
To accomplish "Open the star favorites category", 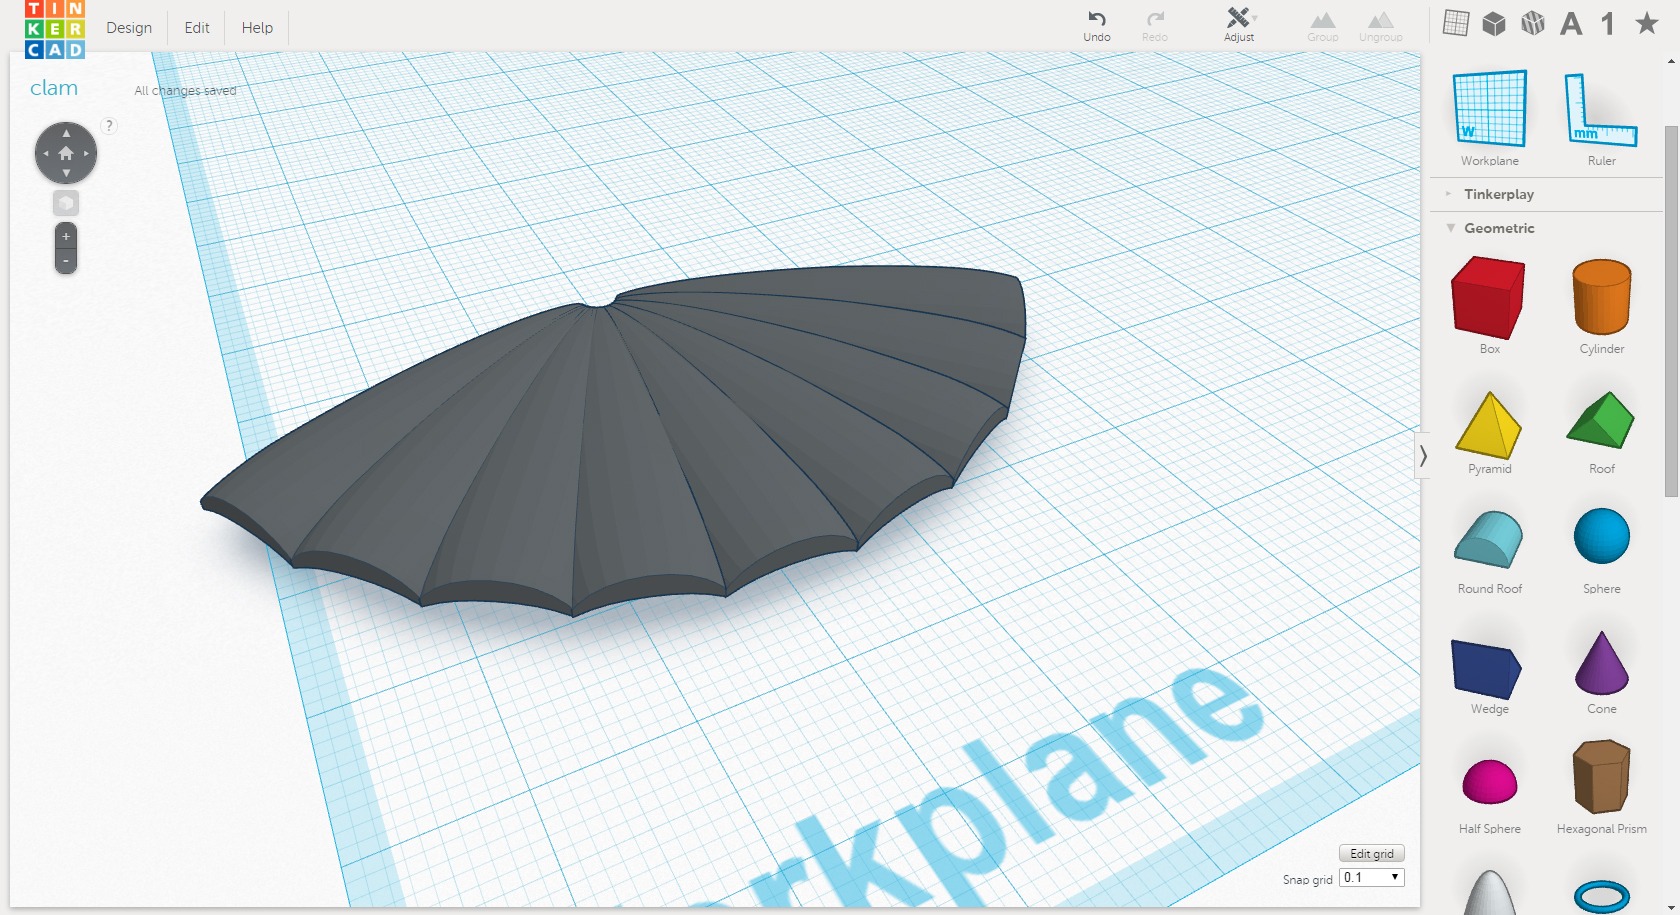I will click(x=1646, y=23).
